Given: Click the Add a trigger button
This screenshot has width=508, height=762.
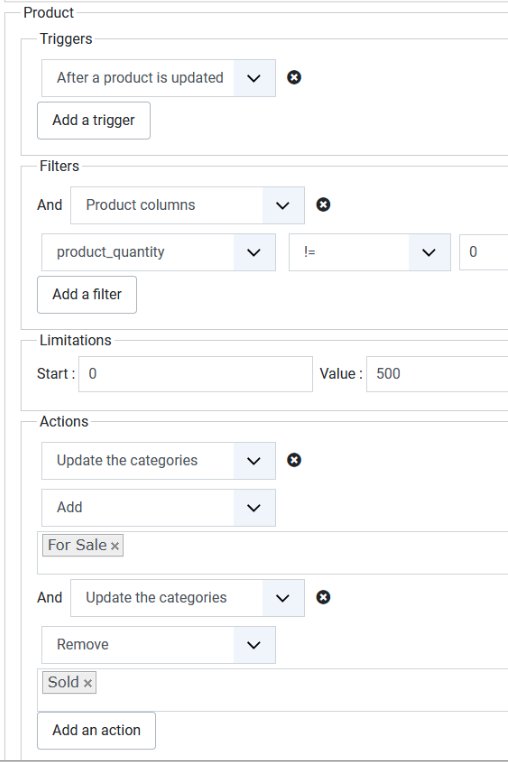Looking at the screenshot, I should pos(94,120).
